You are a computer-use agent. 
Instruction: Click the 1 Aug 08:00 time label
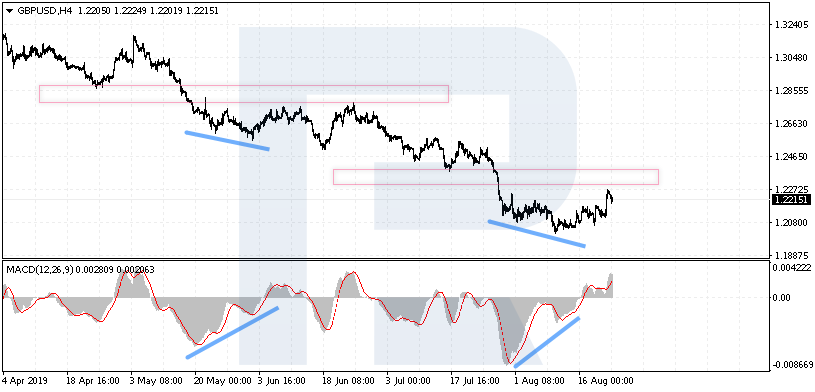[x=541, y=381]
